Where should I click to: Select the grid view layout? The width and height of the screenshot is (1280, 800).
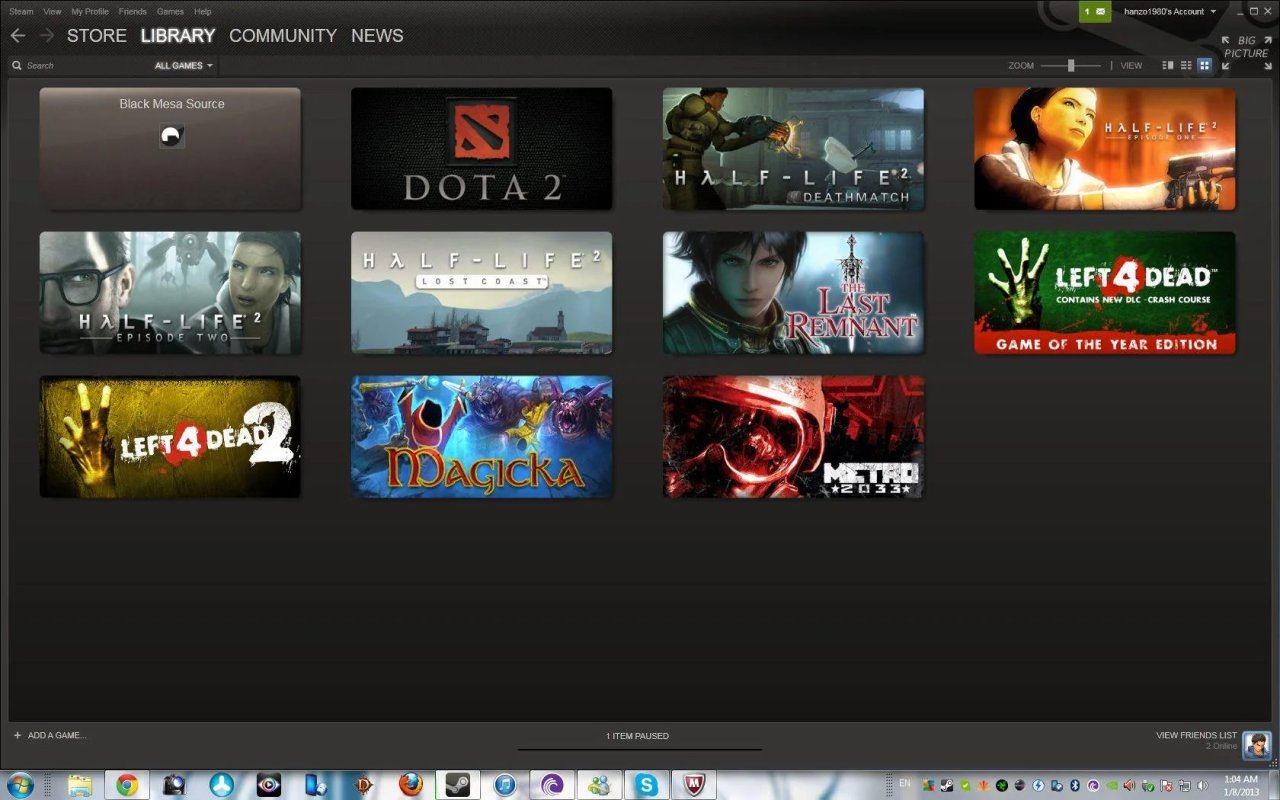[x=1204, y=65]
